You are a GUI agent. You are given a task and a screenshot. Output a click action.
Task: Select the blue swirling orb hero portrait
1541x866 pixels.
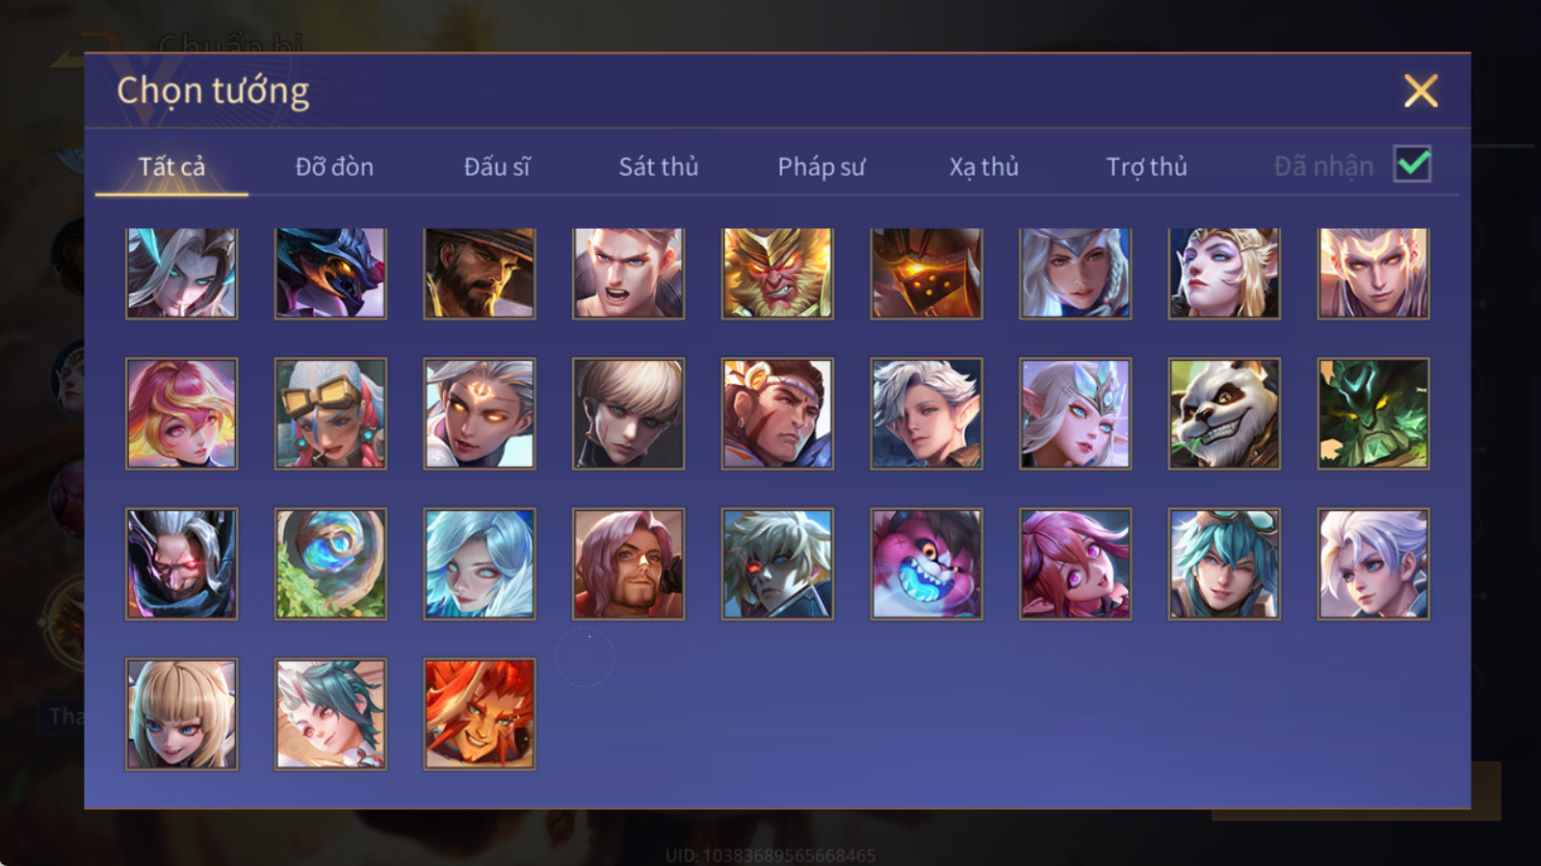pyautogui.click(x=330, y=564)
